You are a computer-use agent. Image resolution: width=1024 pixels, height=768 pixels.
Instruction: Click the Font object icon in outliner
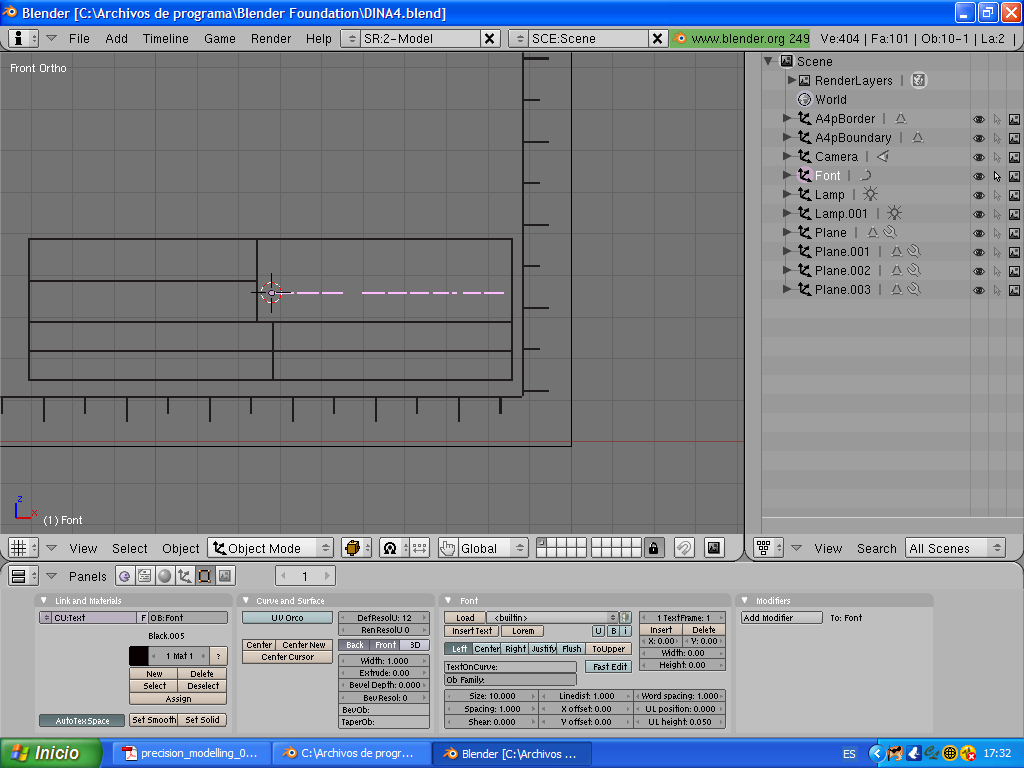tap(805, 175)
